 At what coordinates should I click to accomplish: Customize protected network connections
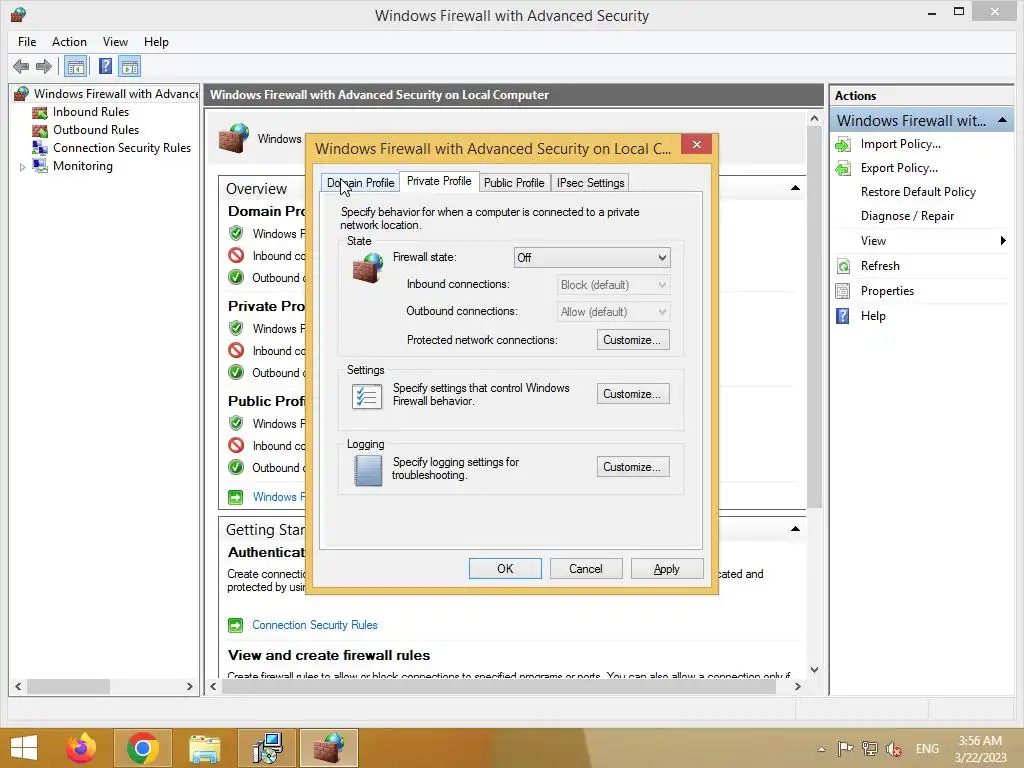click(633, 340)
